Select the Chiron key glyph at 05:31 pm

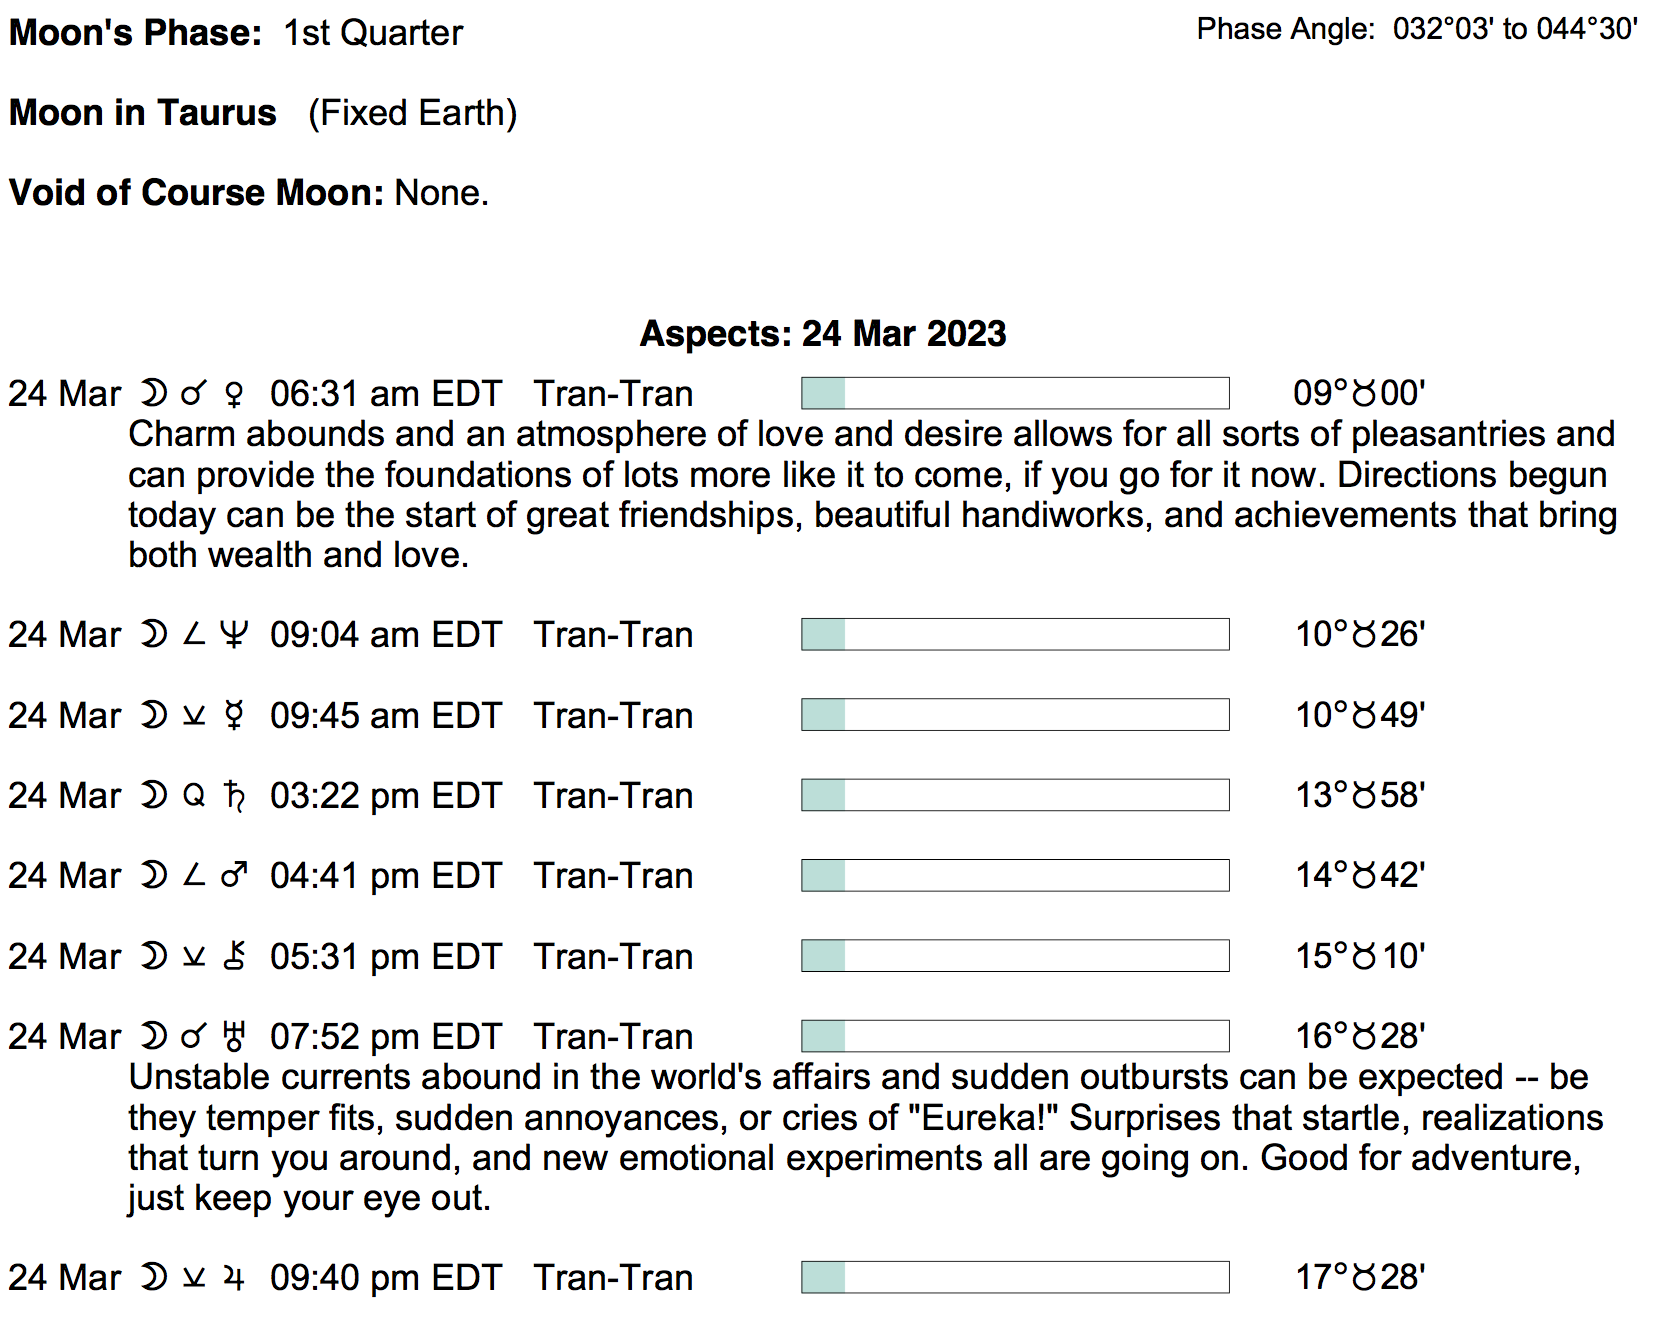point(234,957)
